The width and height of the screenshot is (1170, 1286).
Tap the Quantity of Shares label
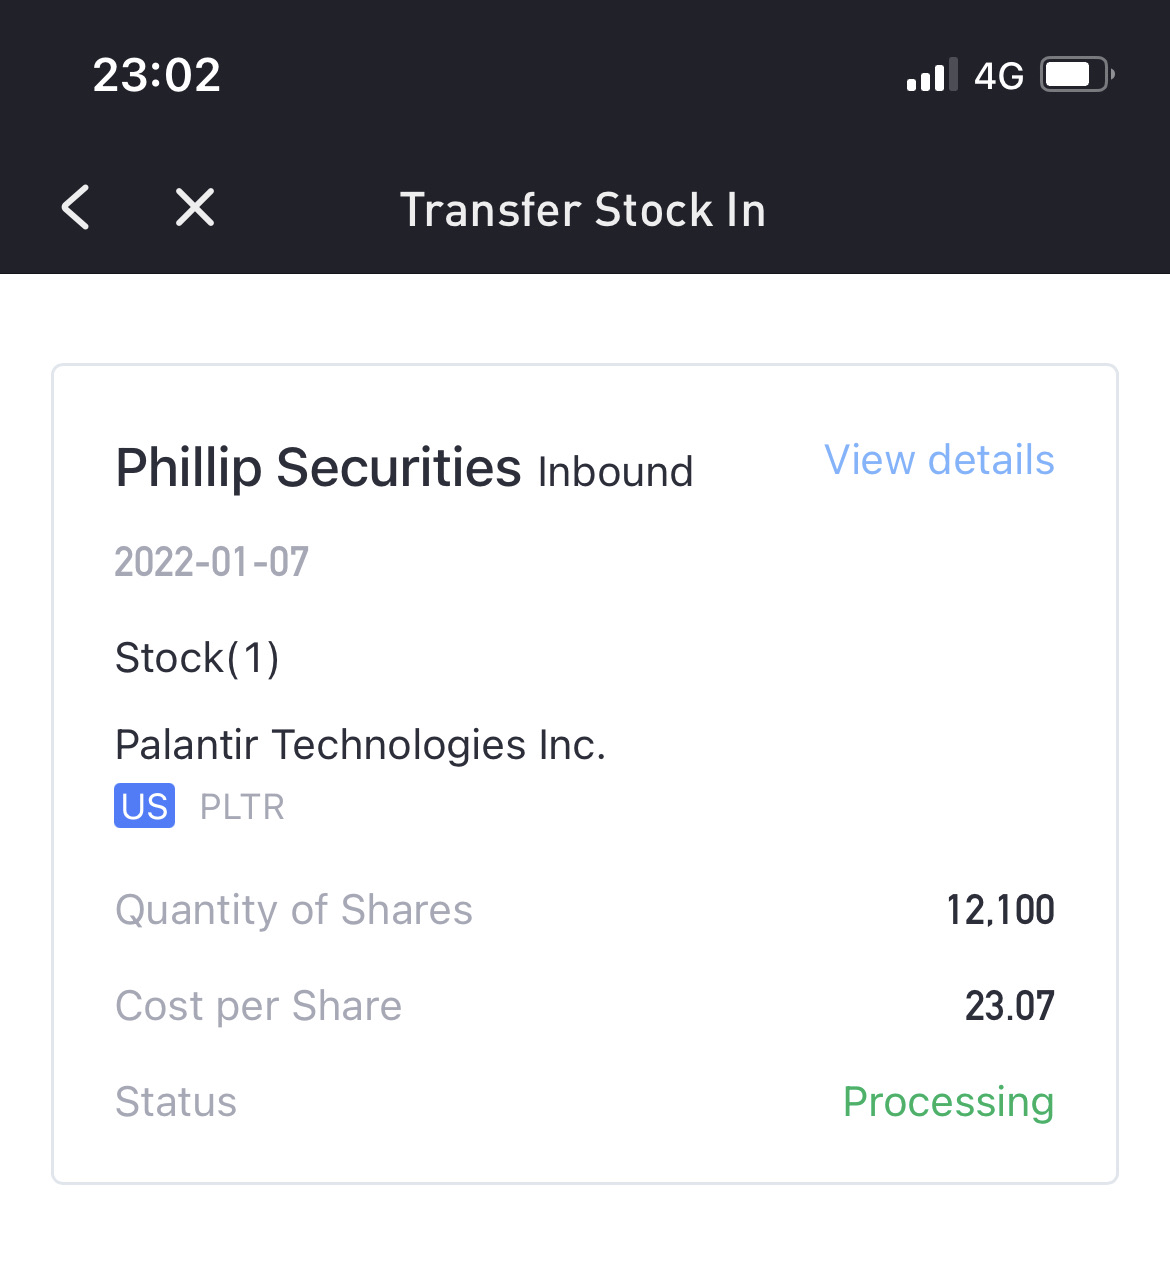tap(294, 910)
